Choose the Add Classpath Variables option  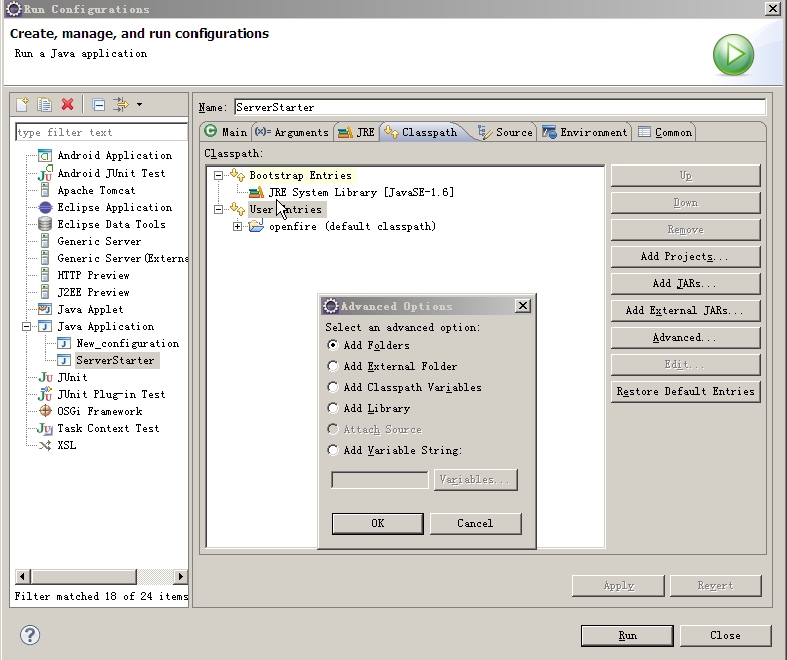tap(333, 387)
